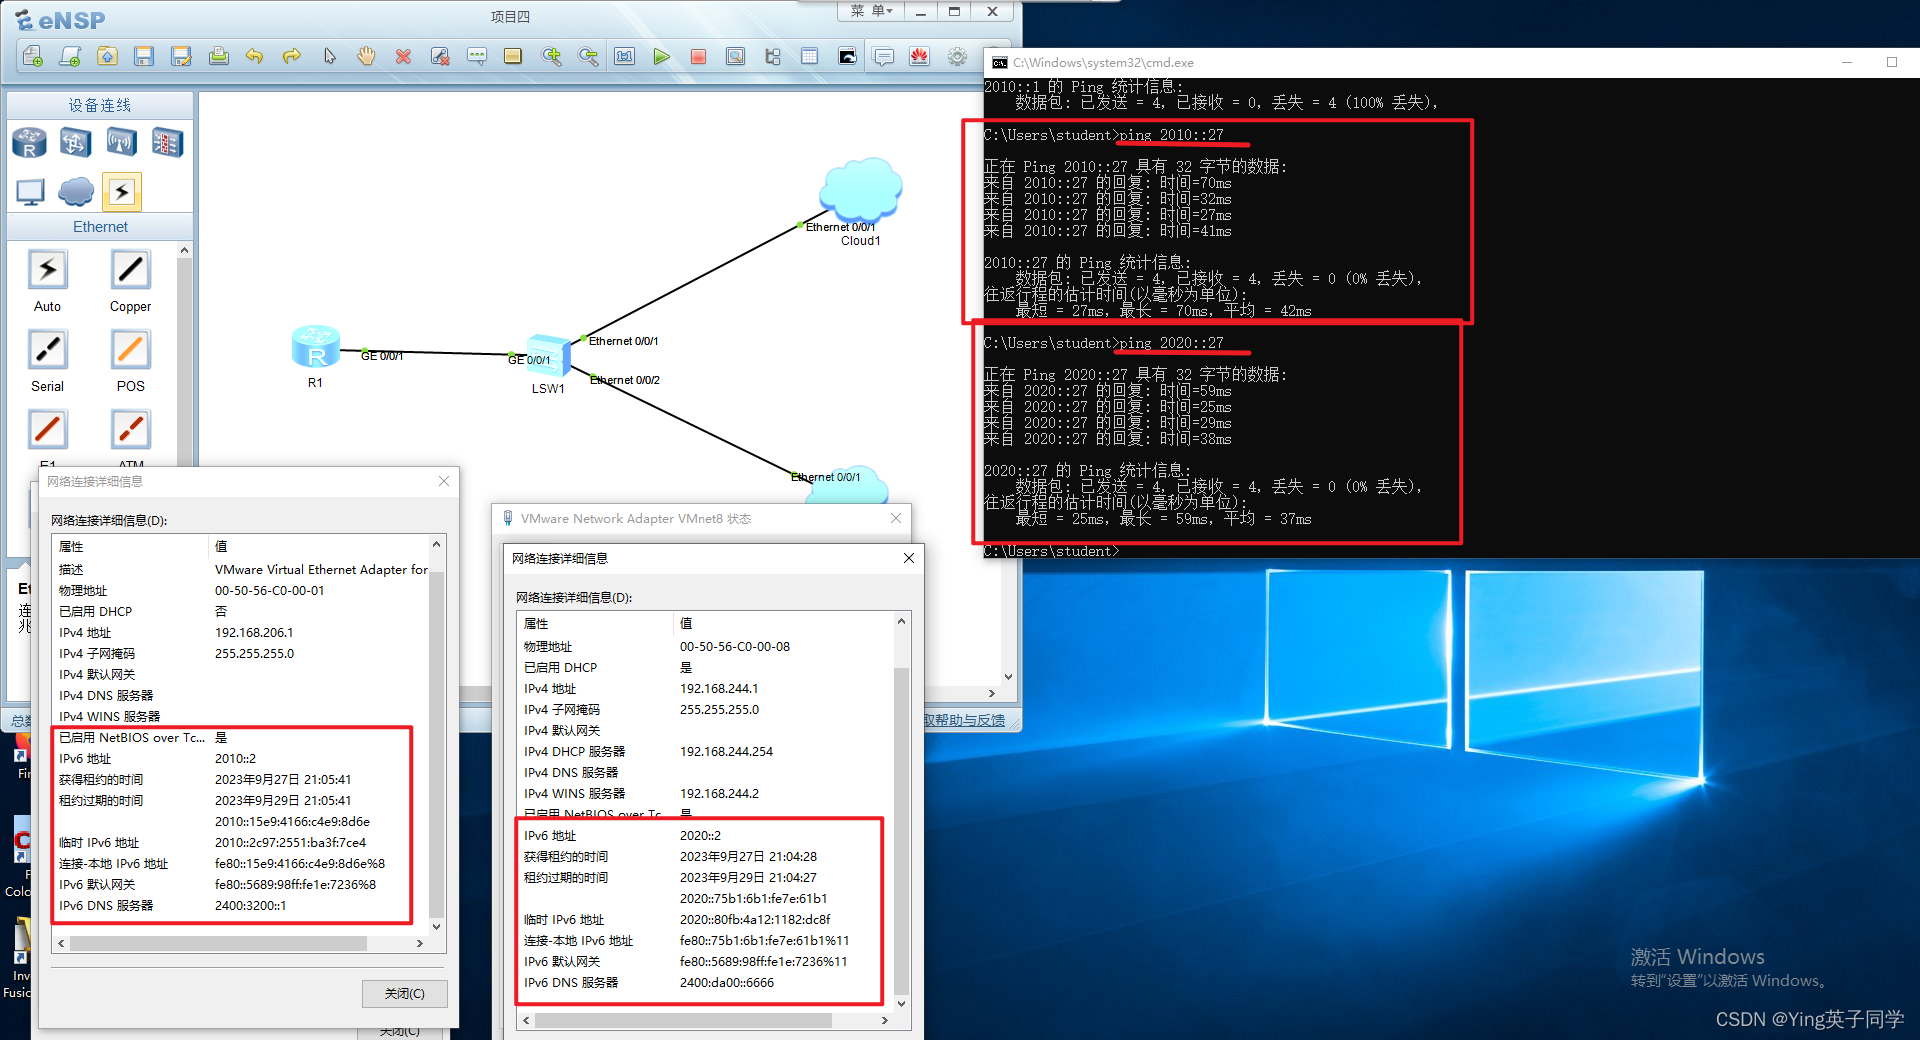The image size is (1920, 1040).
Task: Undo the last action in eNSP
Action: pyautogui.click(x=255, y=56)
